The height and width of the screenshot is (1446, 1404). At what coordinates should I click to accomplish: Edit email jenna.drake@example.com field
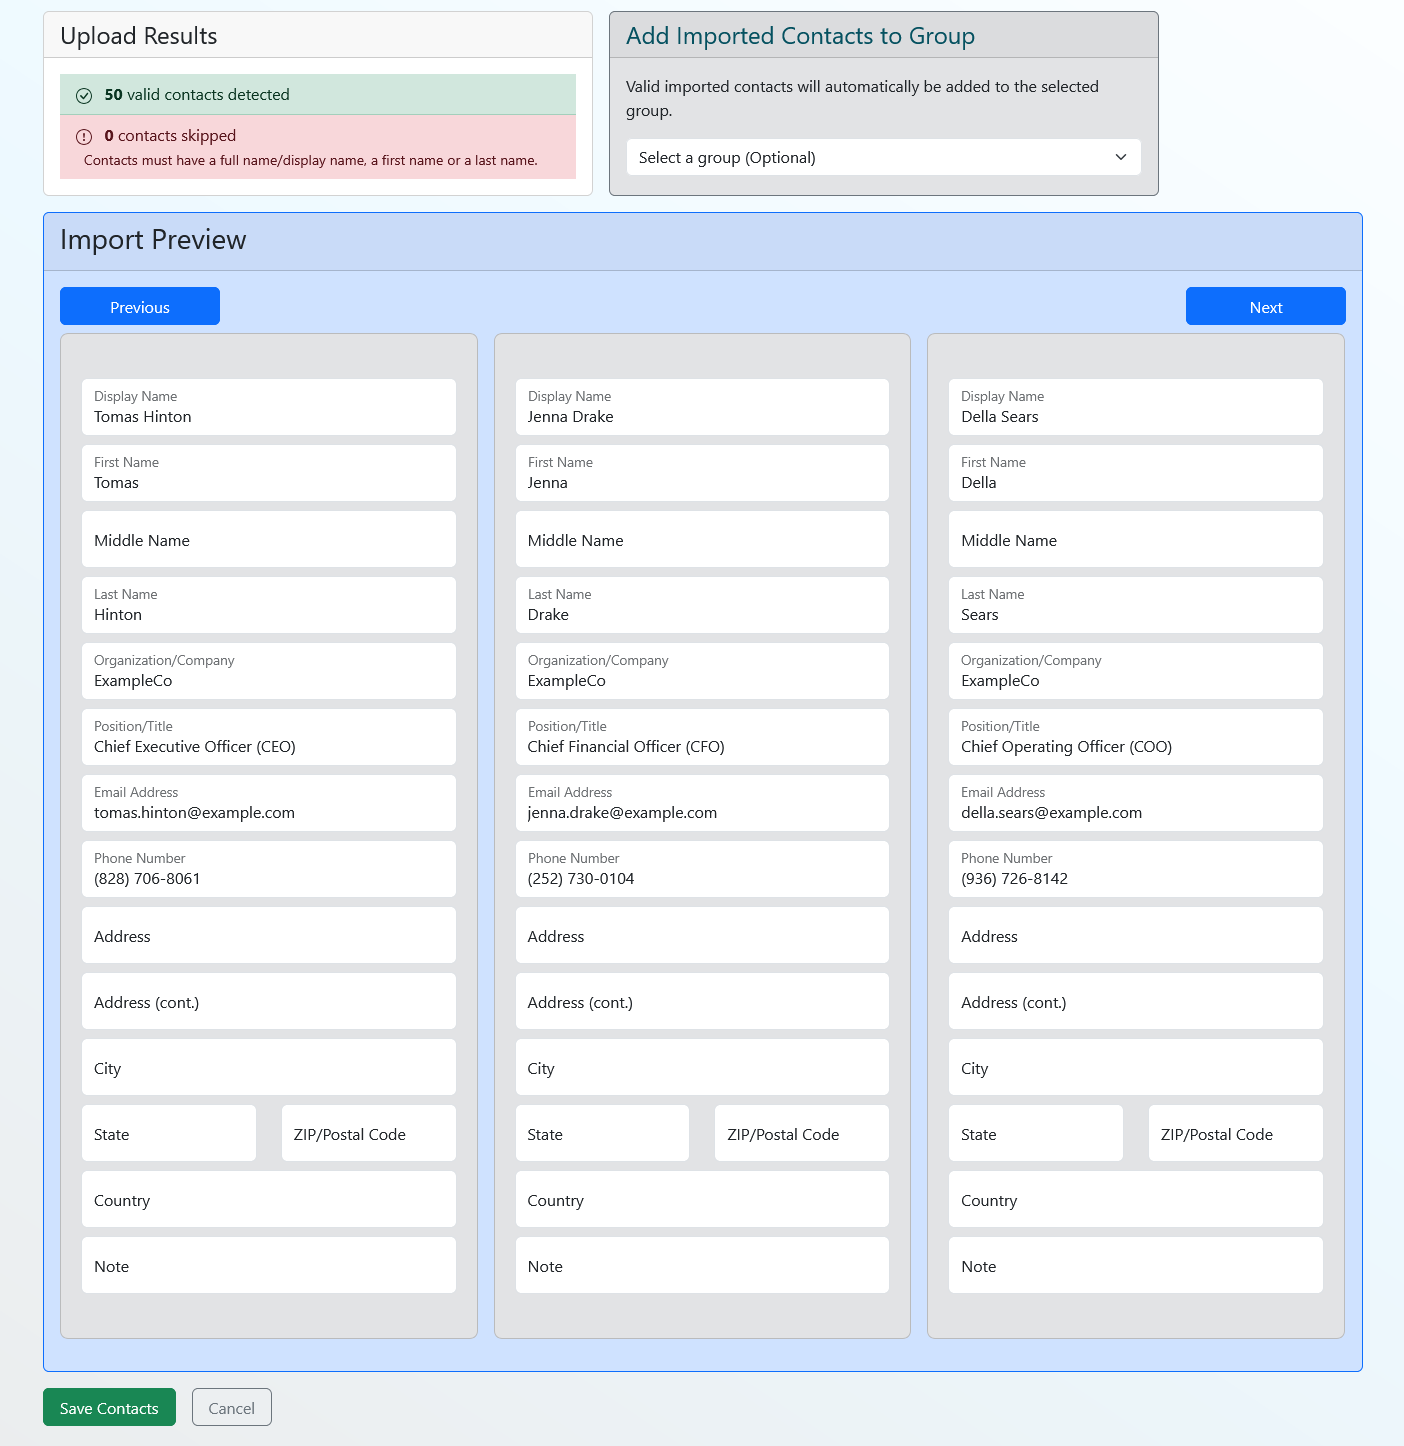[702, 803]
